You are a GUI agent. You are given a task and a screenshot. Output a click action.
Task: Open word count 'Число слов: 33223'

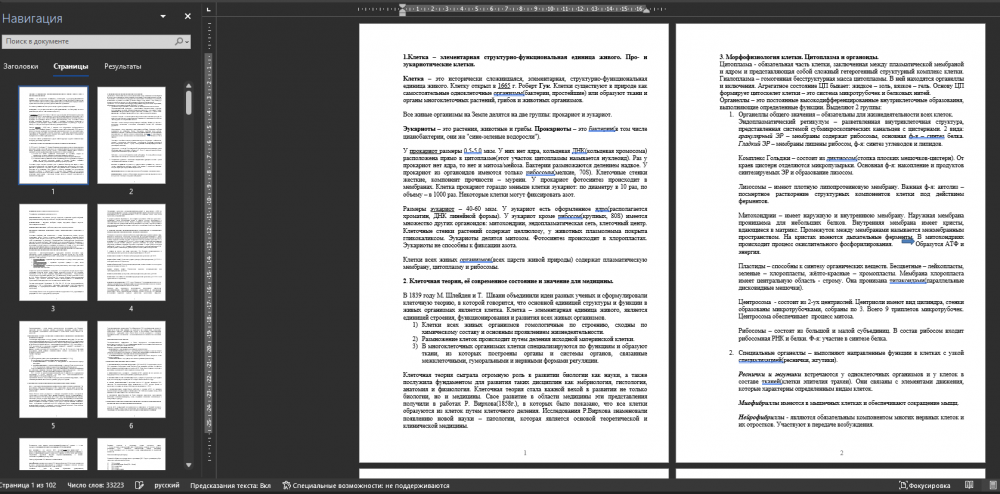pyautogui.click(x=96, y=486)
